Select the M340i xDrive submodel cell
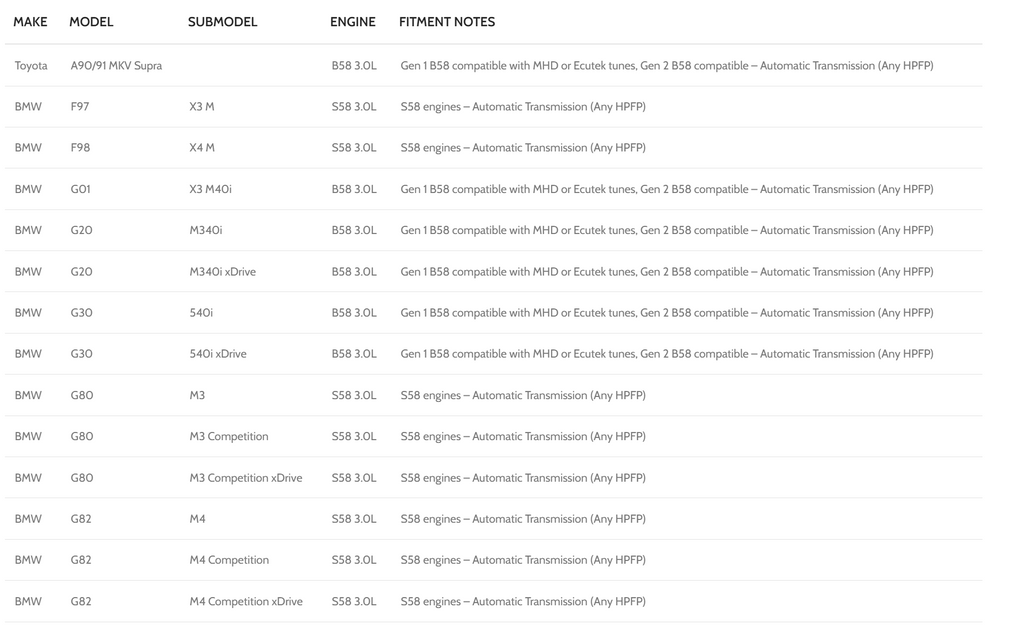The image size is (1024, 637). [222, 272]
